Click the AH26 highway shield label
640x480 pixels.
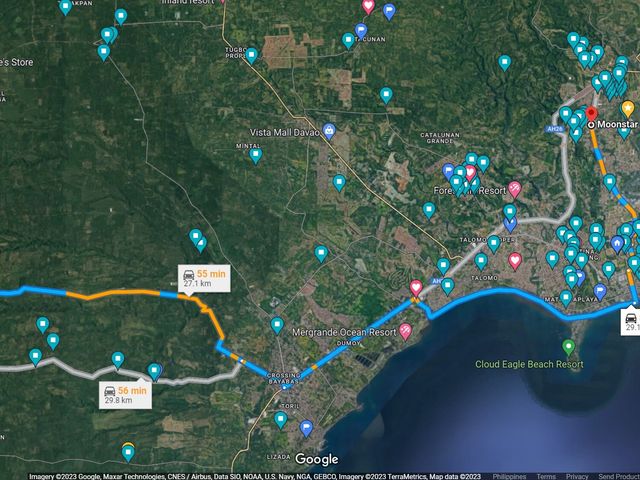coord(555,129)
